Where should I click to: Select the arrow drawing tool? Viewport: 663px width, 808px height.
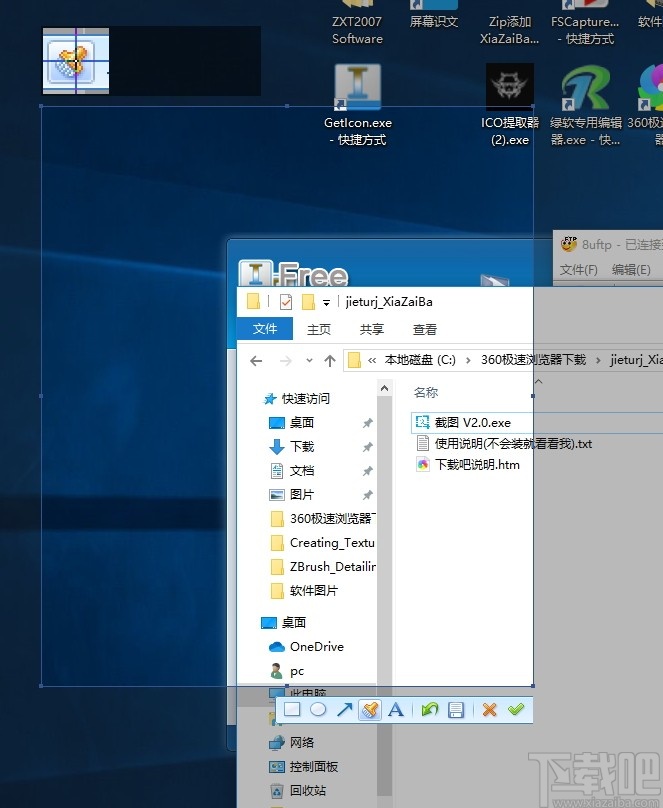coord(344,710)
